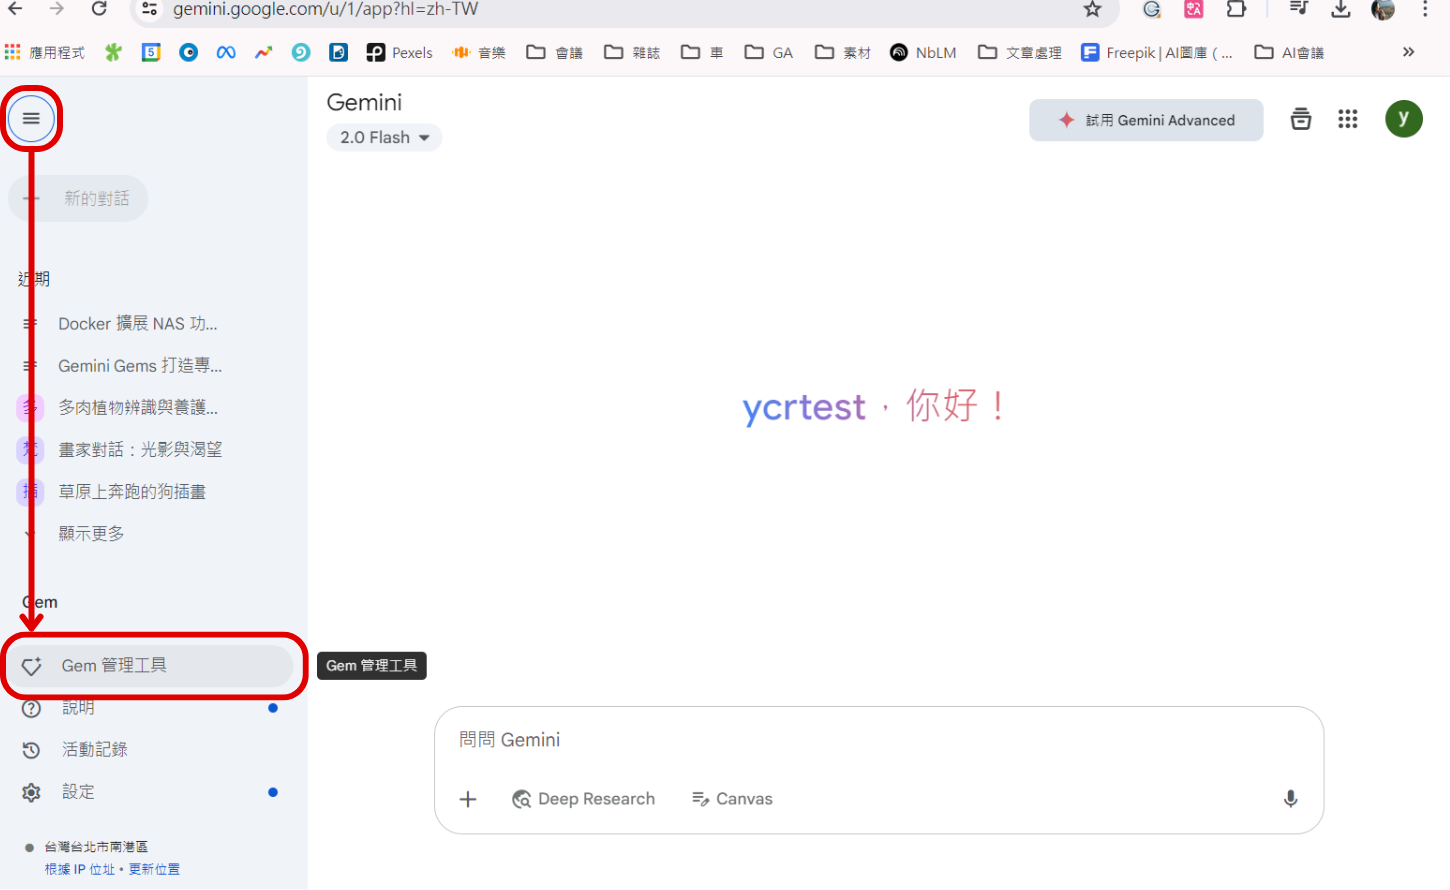1450x890 pixels.
Task: Open the teal swirl bookmark icon
Action: pos(301,52)
